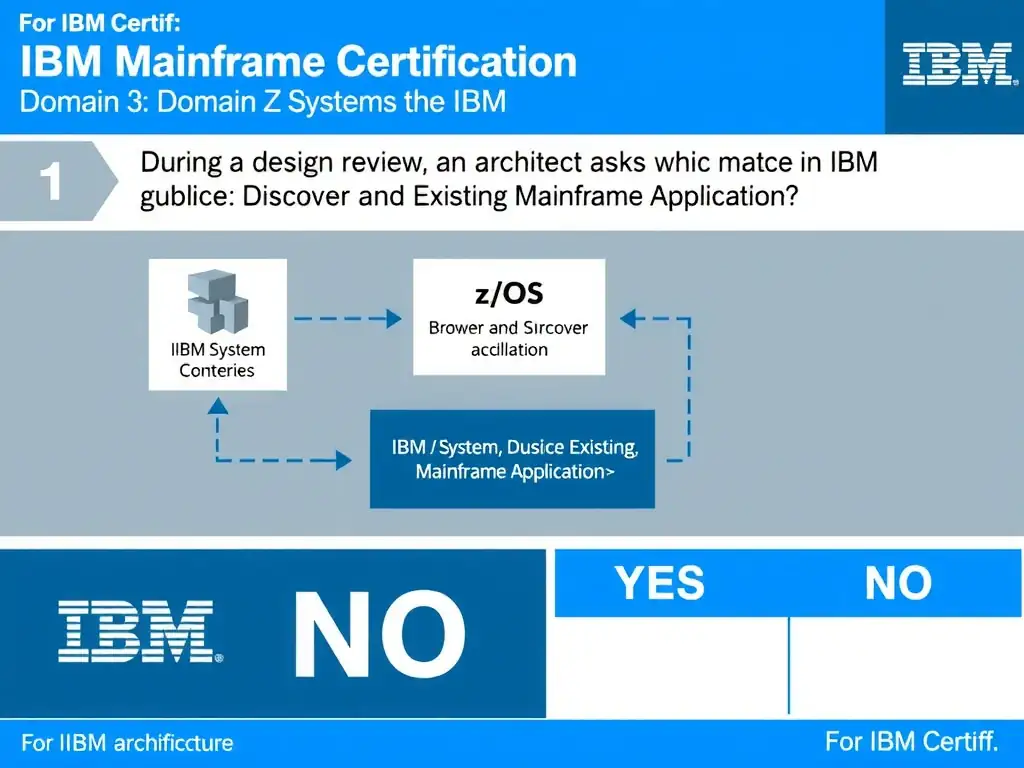This screenshot has width=1024, height=768.
Task: Select the NO column header in table
Action: pyautogui.click(x=898, y=583)
